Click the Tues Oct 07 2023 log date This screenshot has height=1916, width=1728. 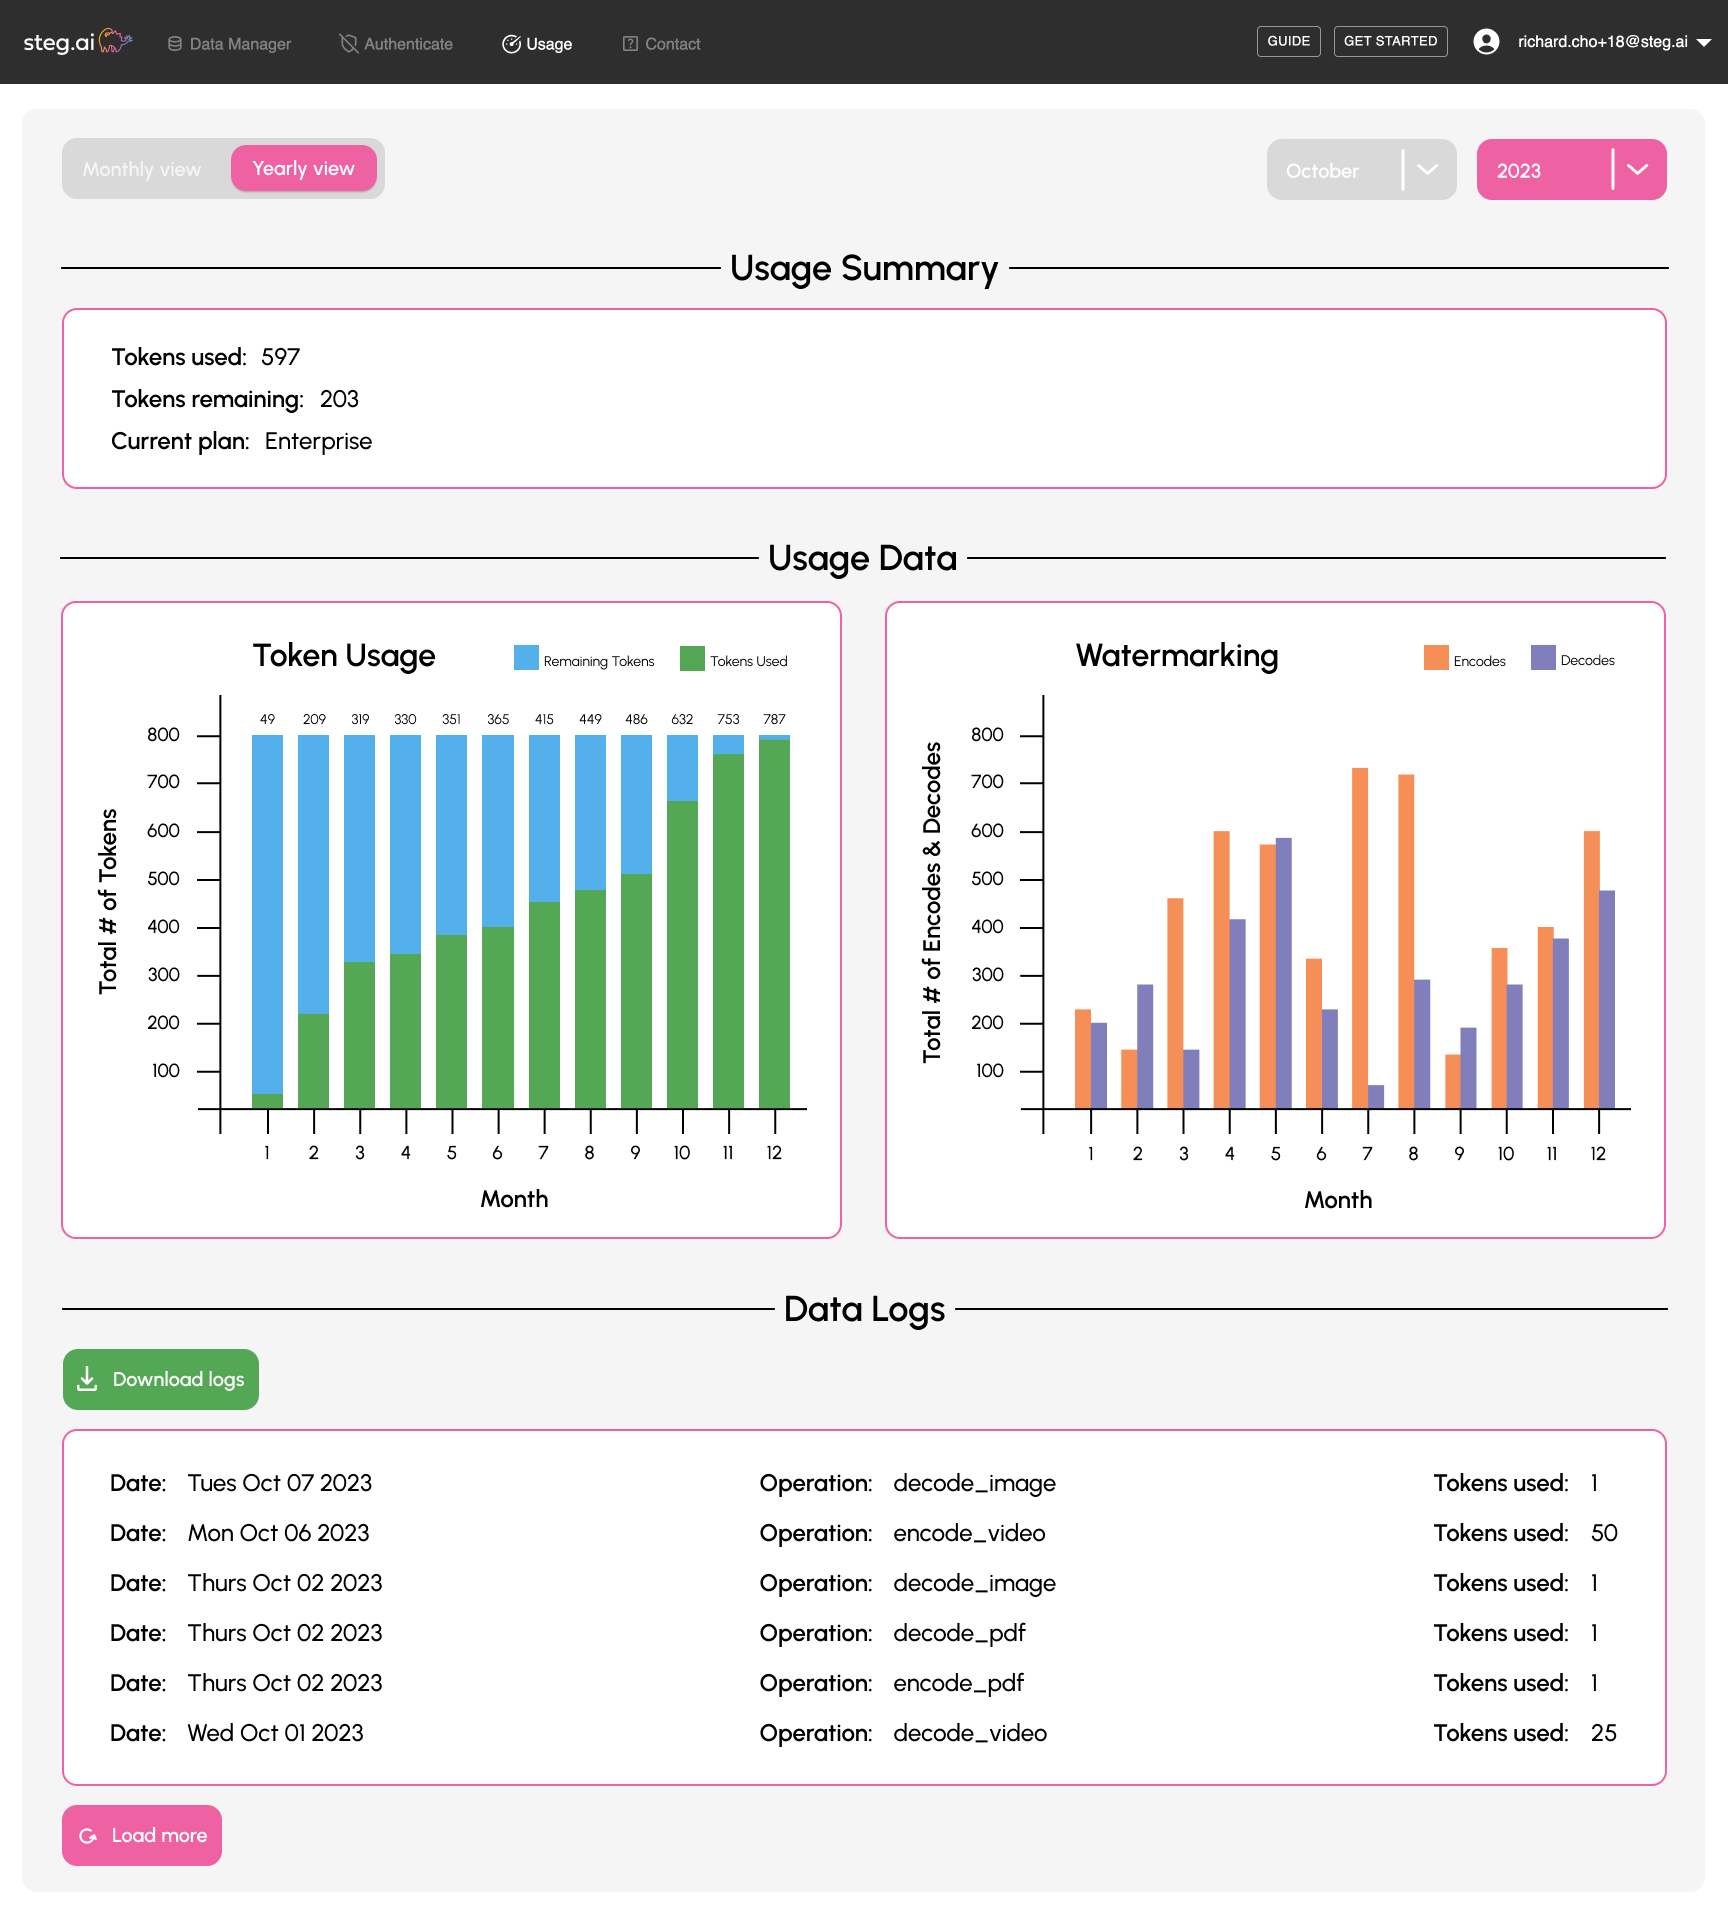pyautogui.click(x=280, y=1483)
